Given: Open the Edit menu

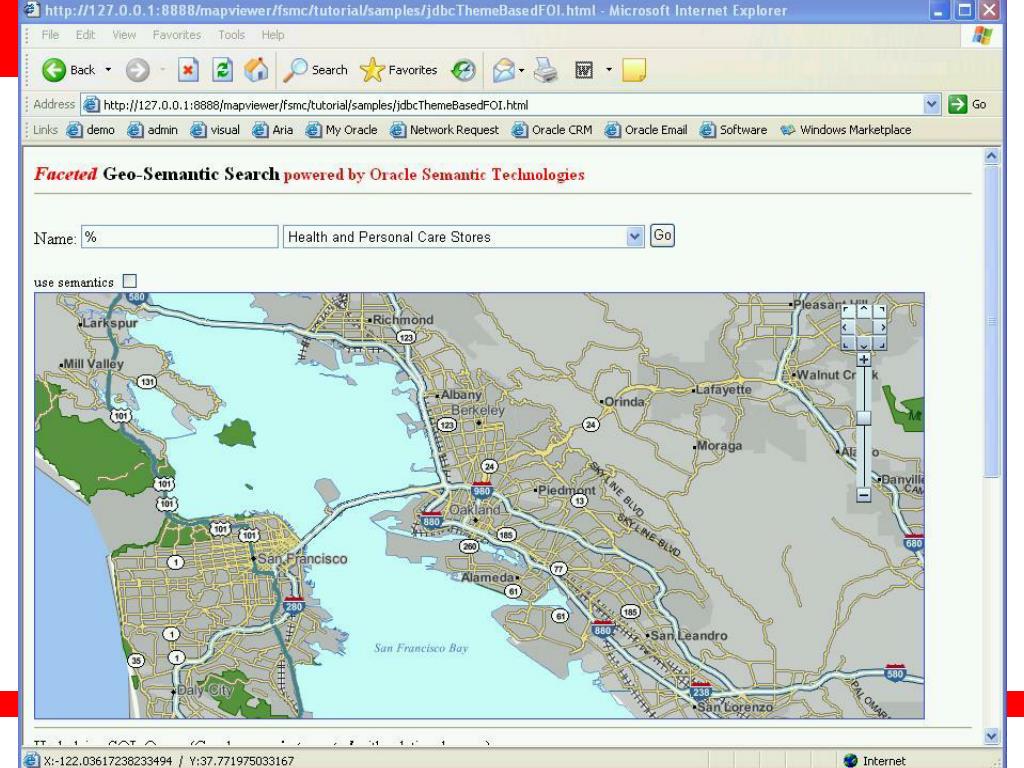Looking at the screenshot, I should 85,35.
